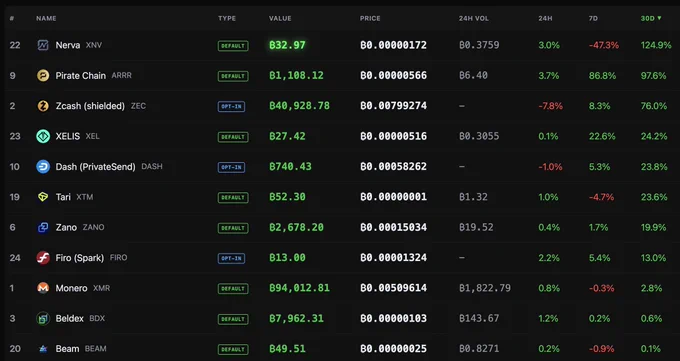Click the Monero coin logo
This screenshot has height=361, width=680.
click(x=43, y=288)
